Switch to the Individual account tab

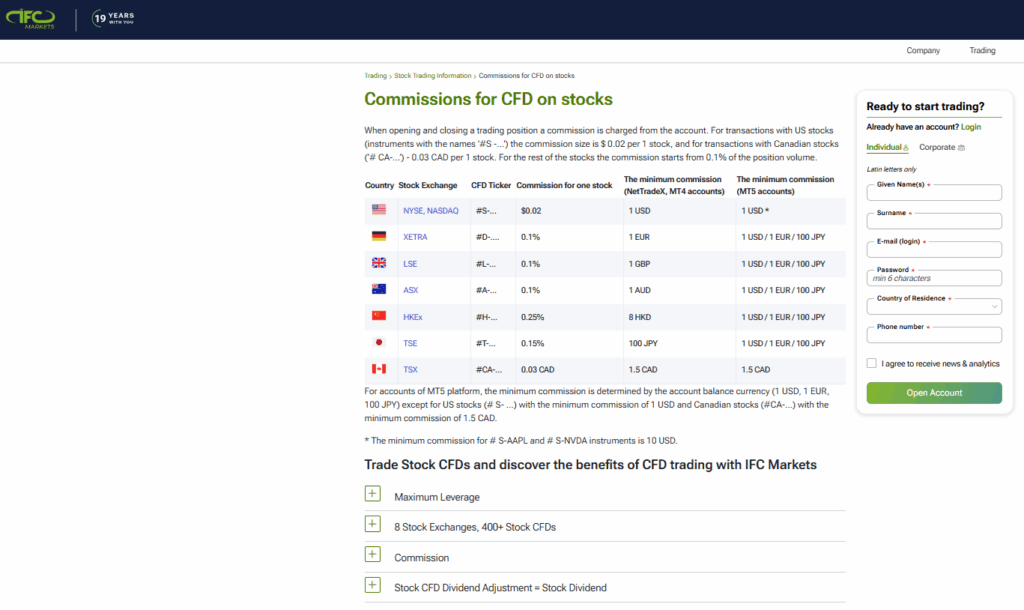887,148
